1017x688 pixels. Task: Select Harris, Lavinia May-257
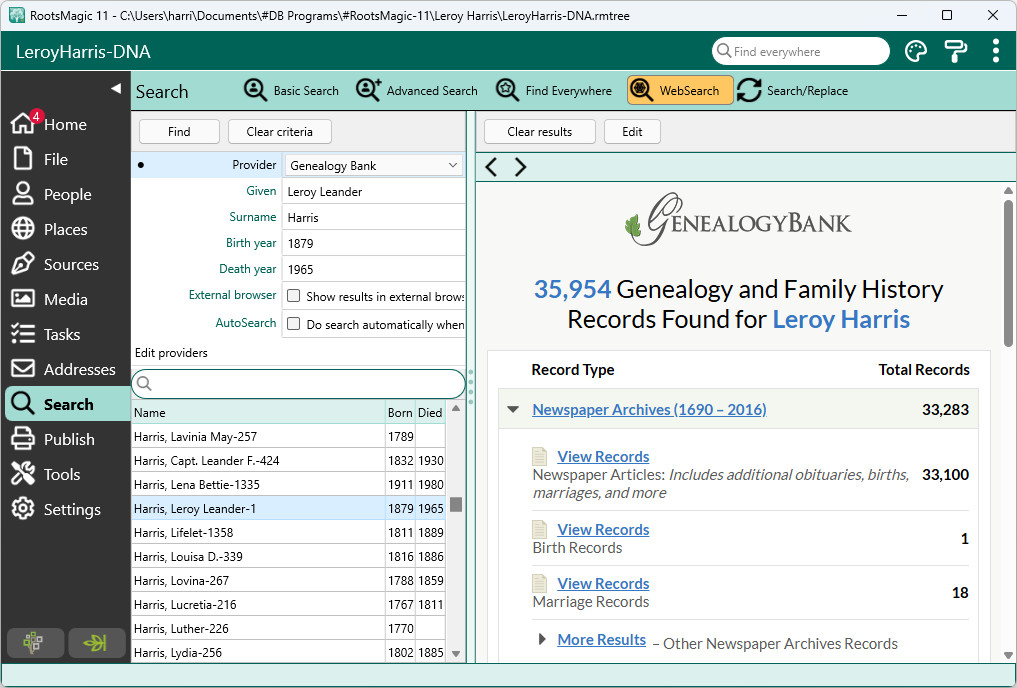tap(289, 436)
